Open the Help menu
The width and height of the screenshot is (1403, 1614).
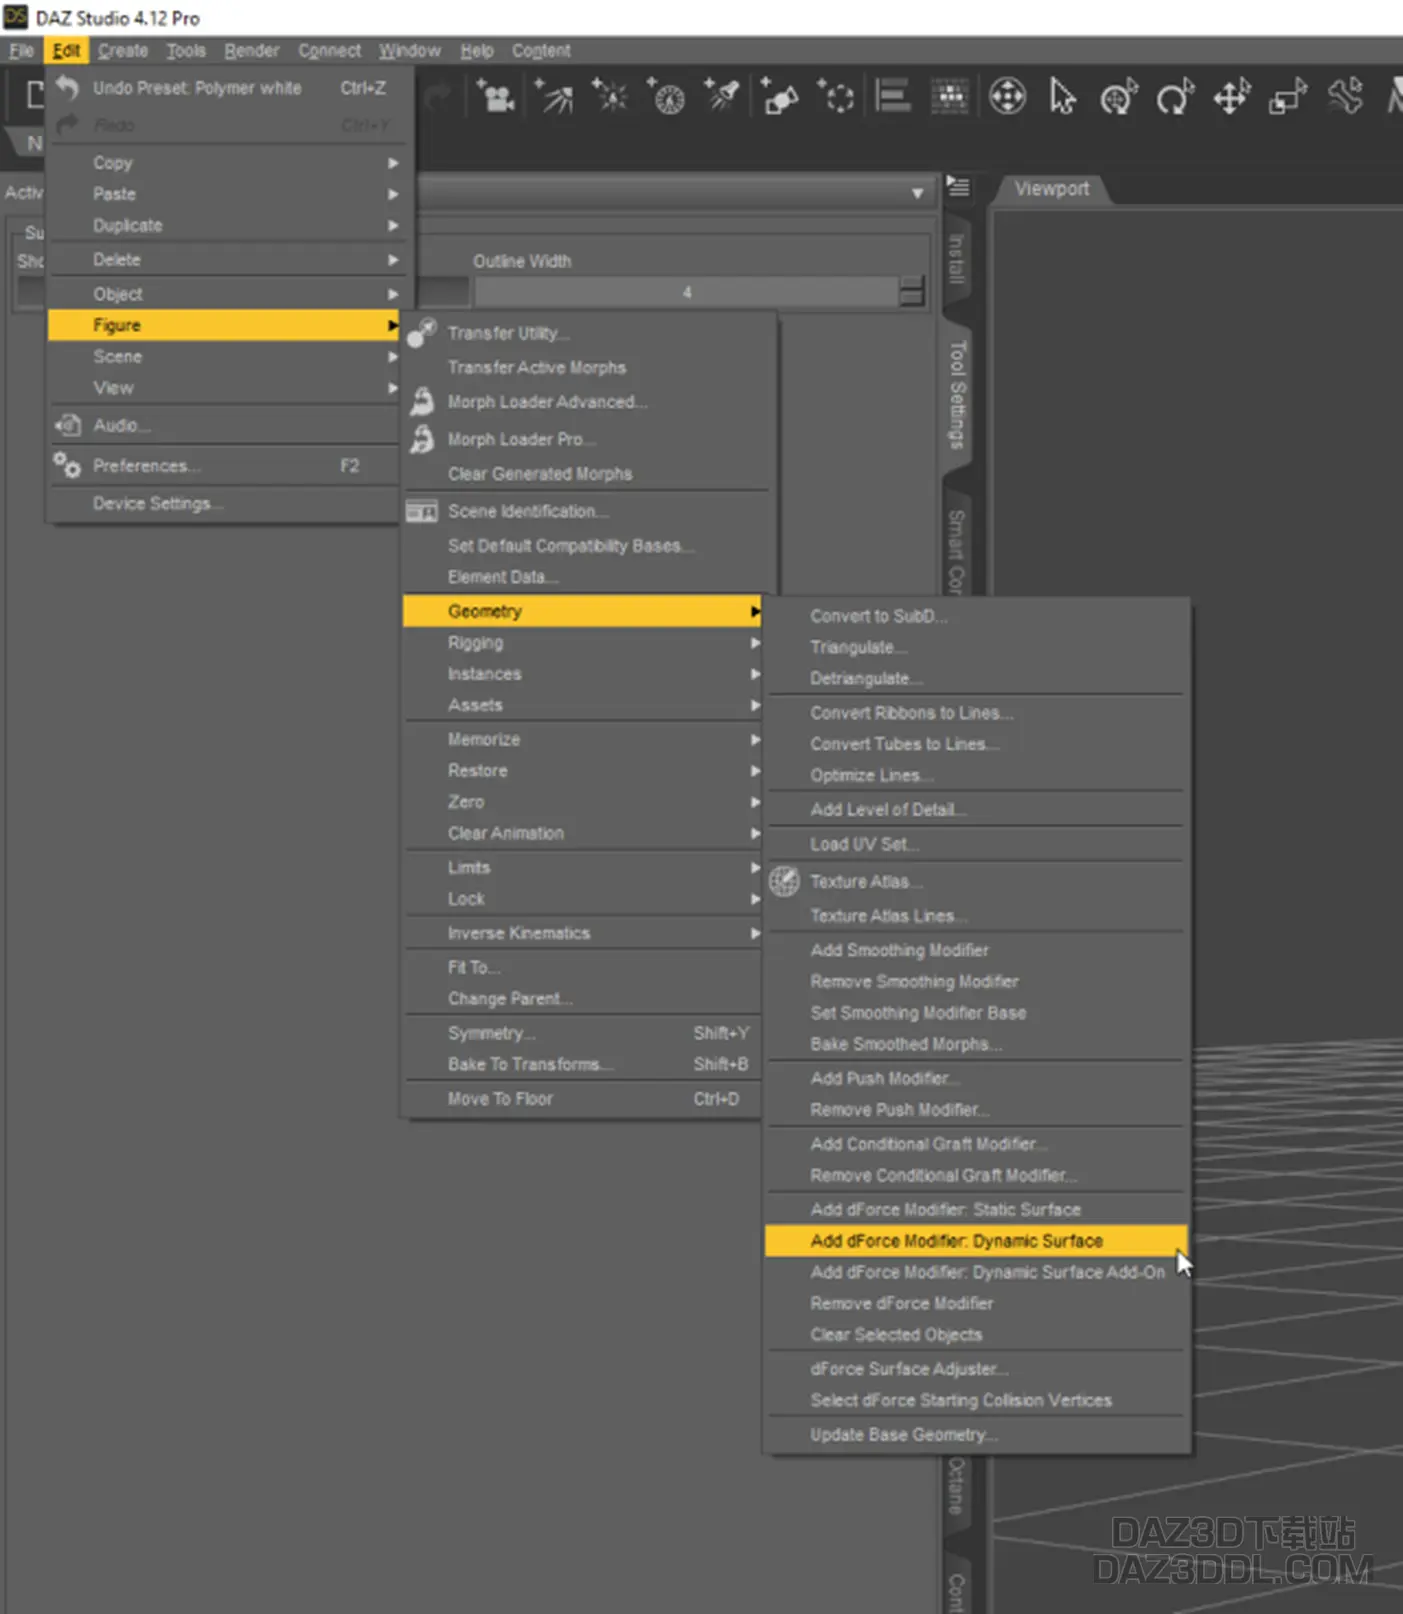point(477,50)
